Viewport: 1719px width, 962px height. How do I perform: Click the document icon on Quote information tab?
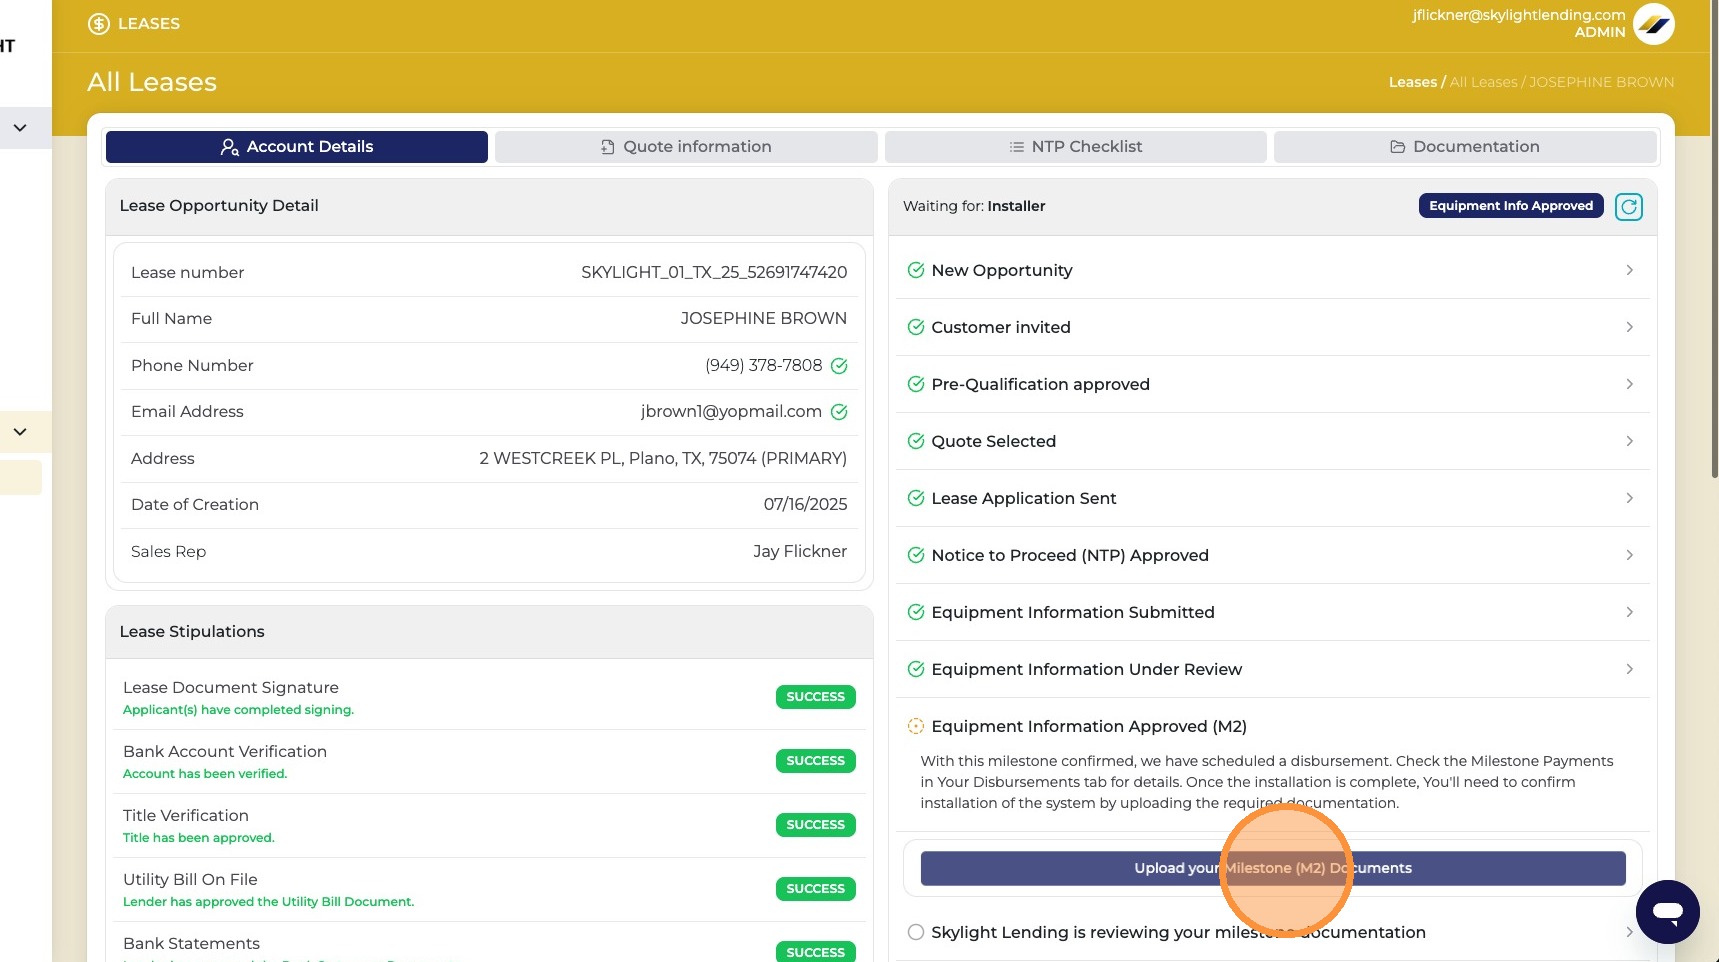pyautogui.click(x=607, y=147)
